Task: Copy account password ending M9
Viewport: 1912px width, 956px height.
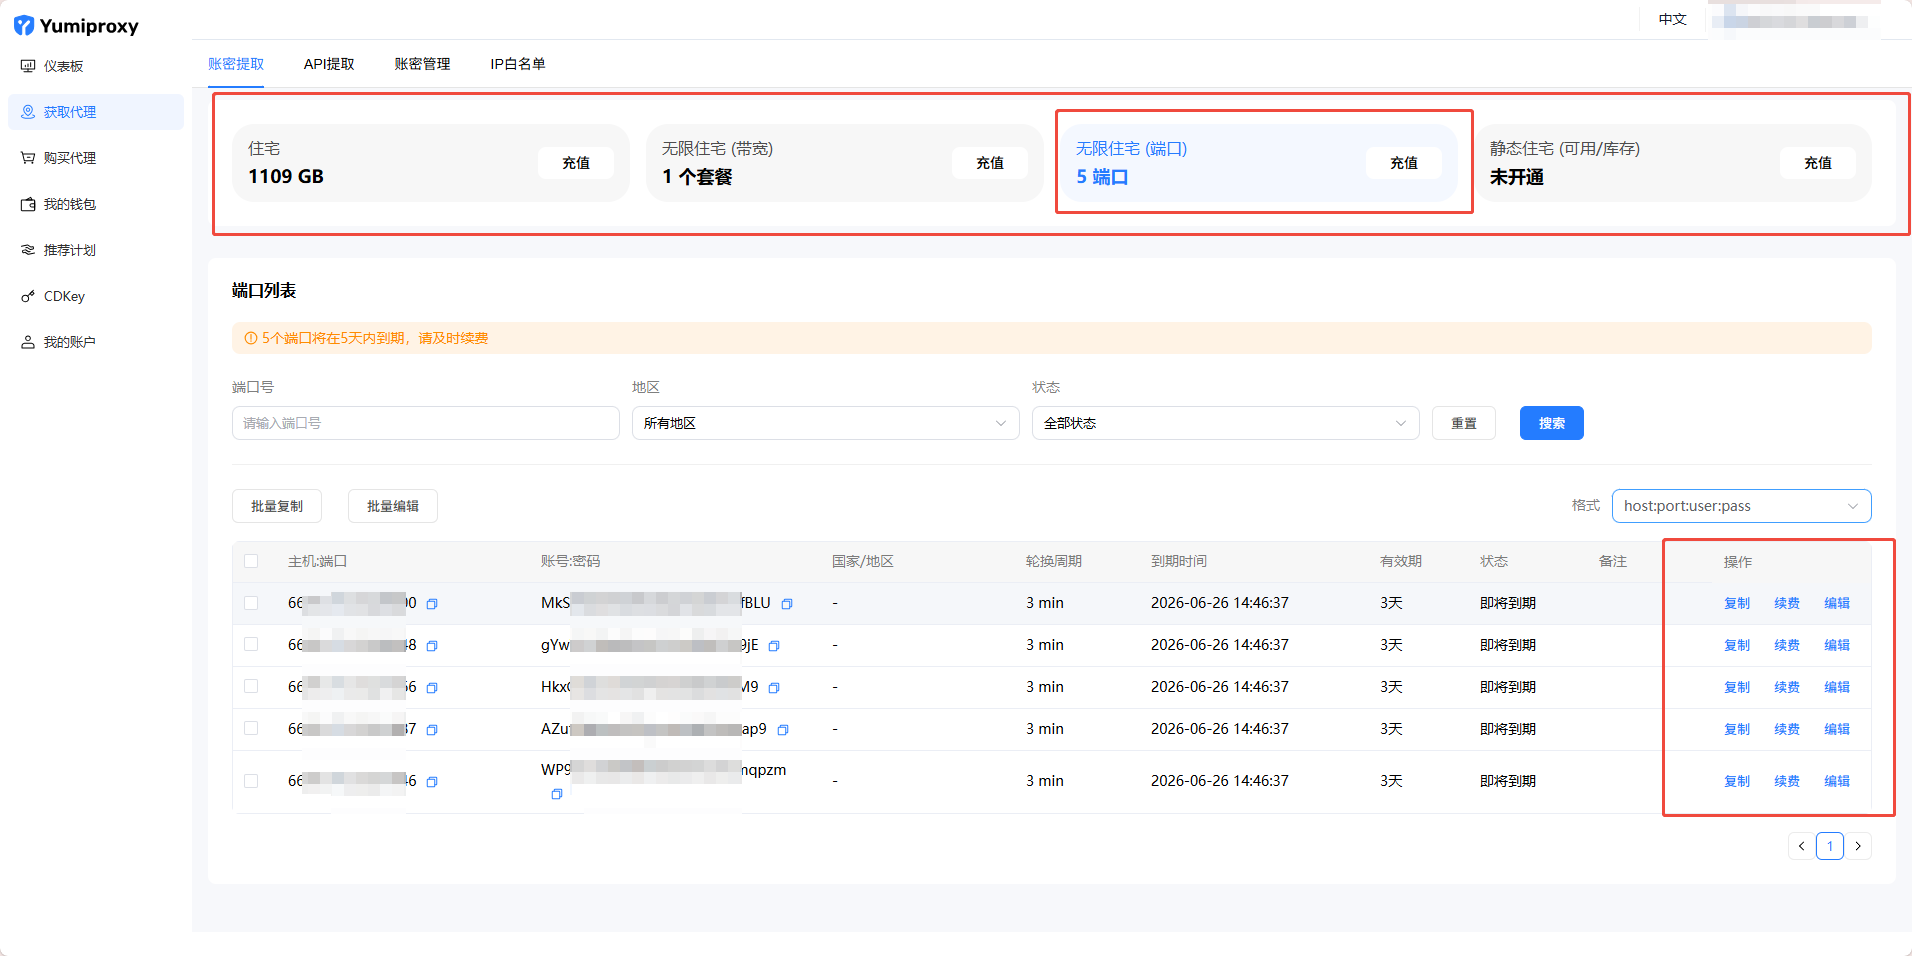Action: [774, 688]
